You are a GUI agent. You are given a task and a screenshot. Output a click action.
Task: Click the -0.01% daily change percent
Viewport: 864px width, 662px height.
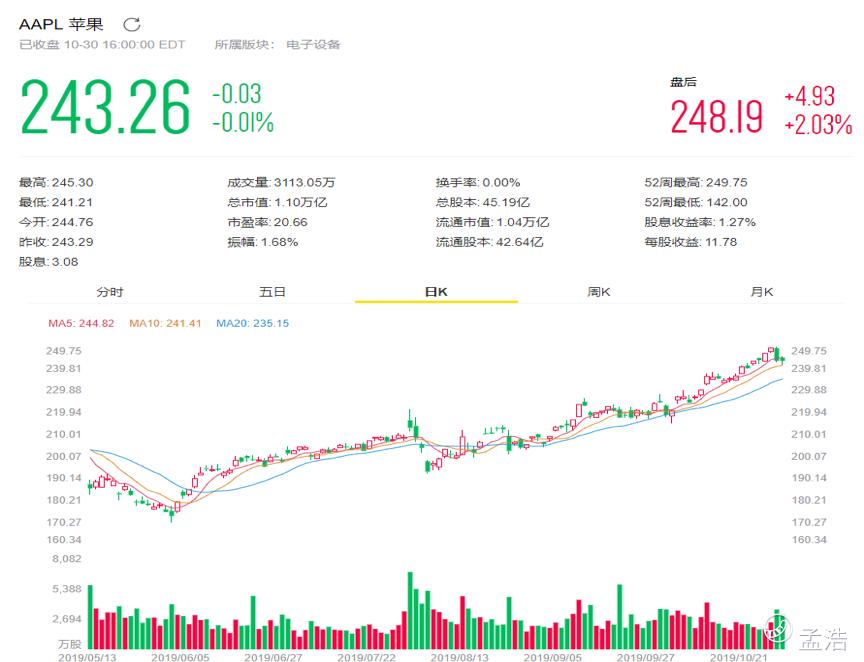pyautogui.click(x=243, y=122)
